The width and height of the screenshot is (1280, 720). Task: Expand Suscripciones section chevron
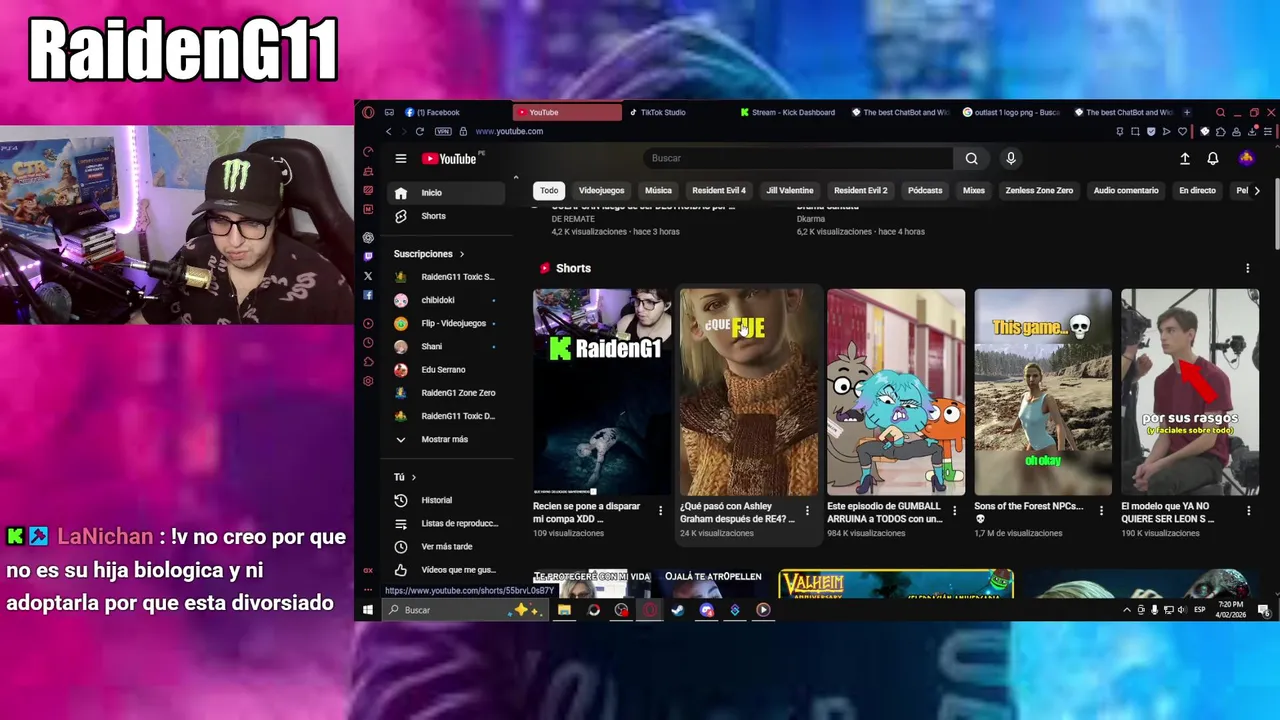[x=461, y=254]
